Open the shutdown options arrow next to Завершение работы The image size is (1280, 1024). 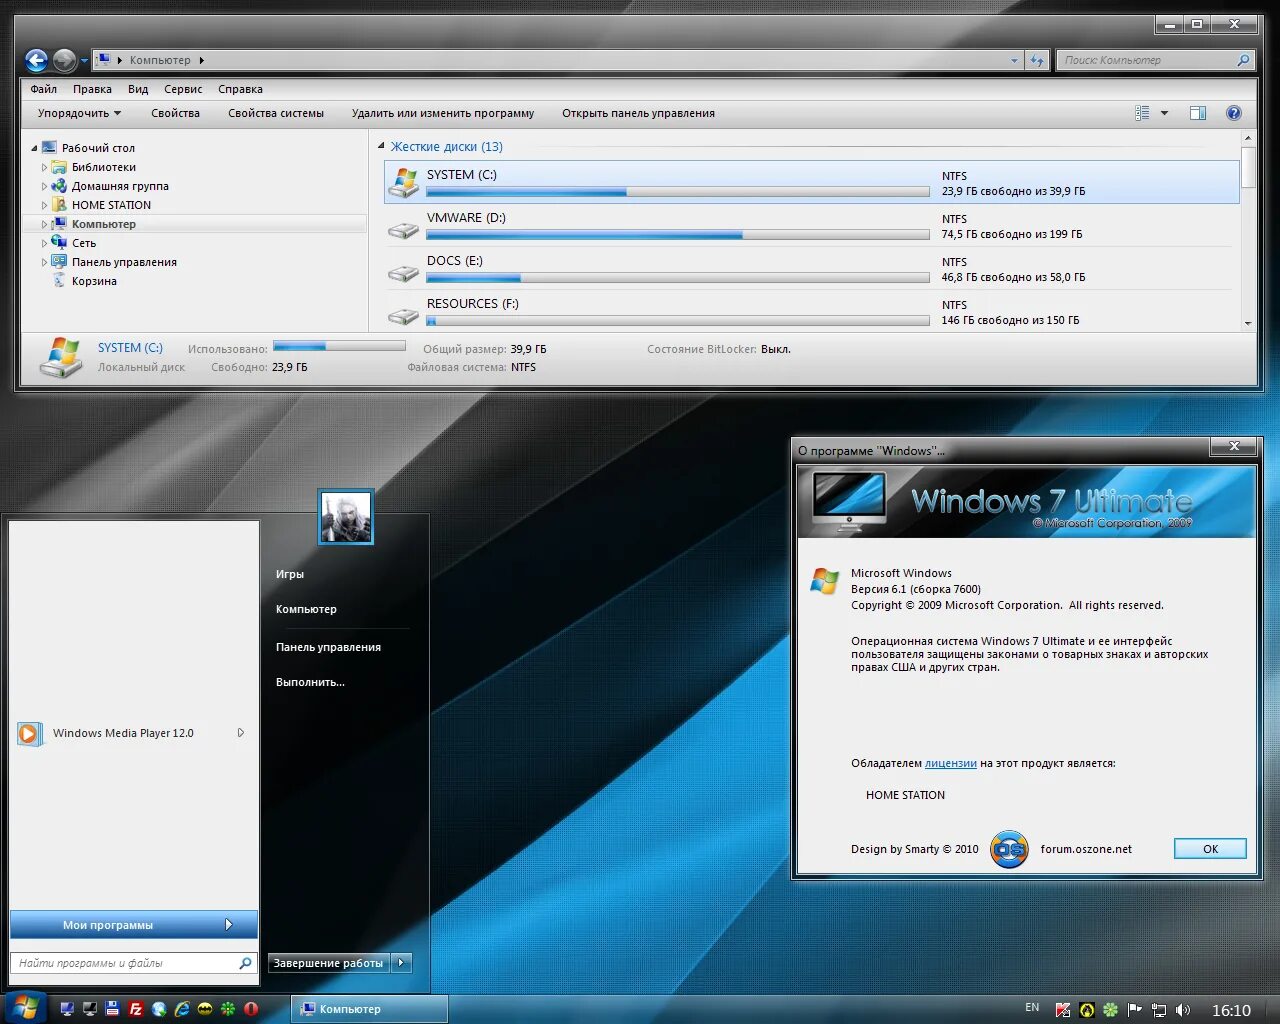pos(401,962)
